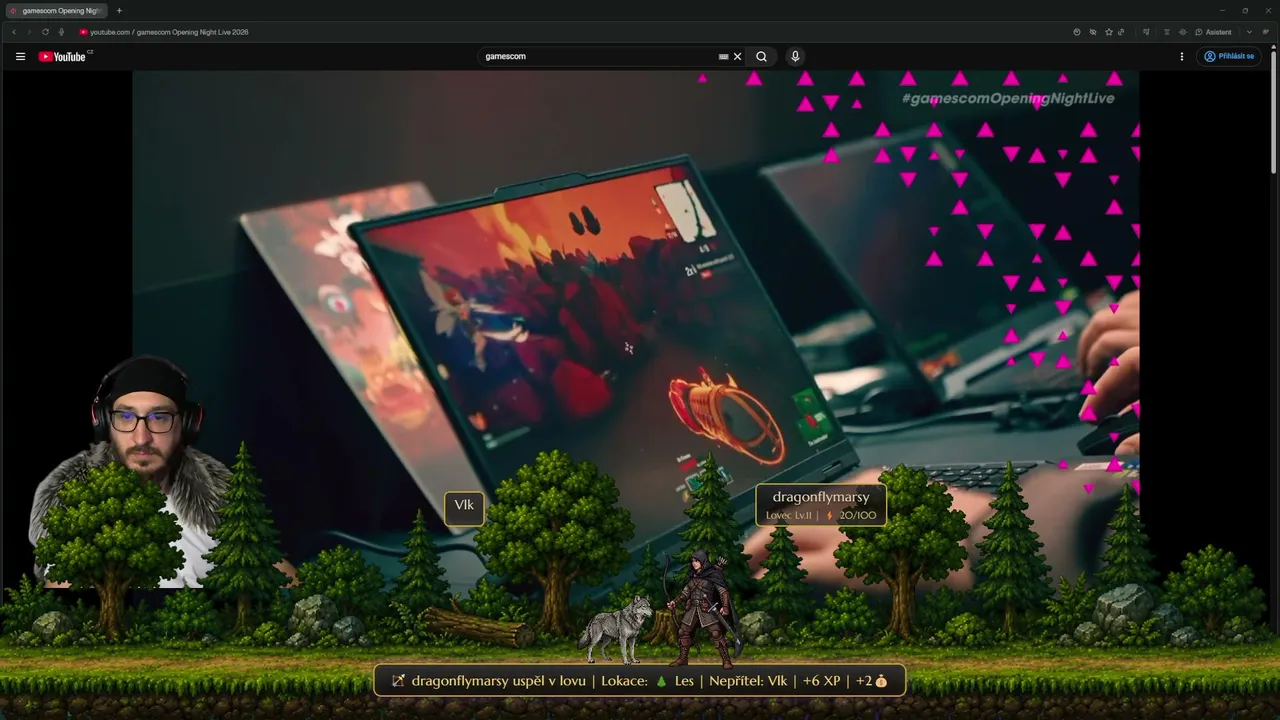Viewport: 1280px width, 720px height.
Task: Click the 'Nepřítel: Vlk' banner text
Action: point(748,681)
